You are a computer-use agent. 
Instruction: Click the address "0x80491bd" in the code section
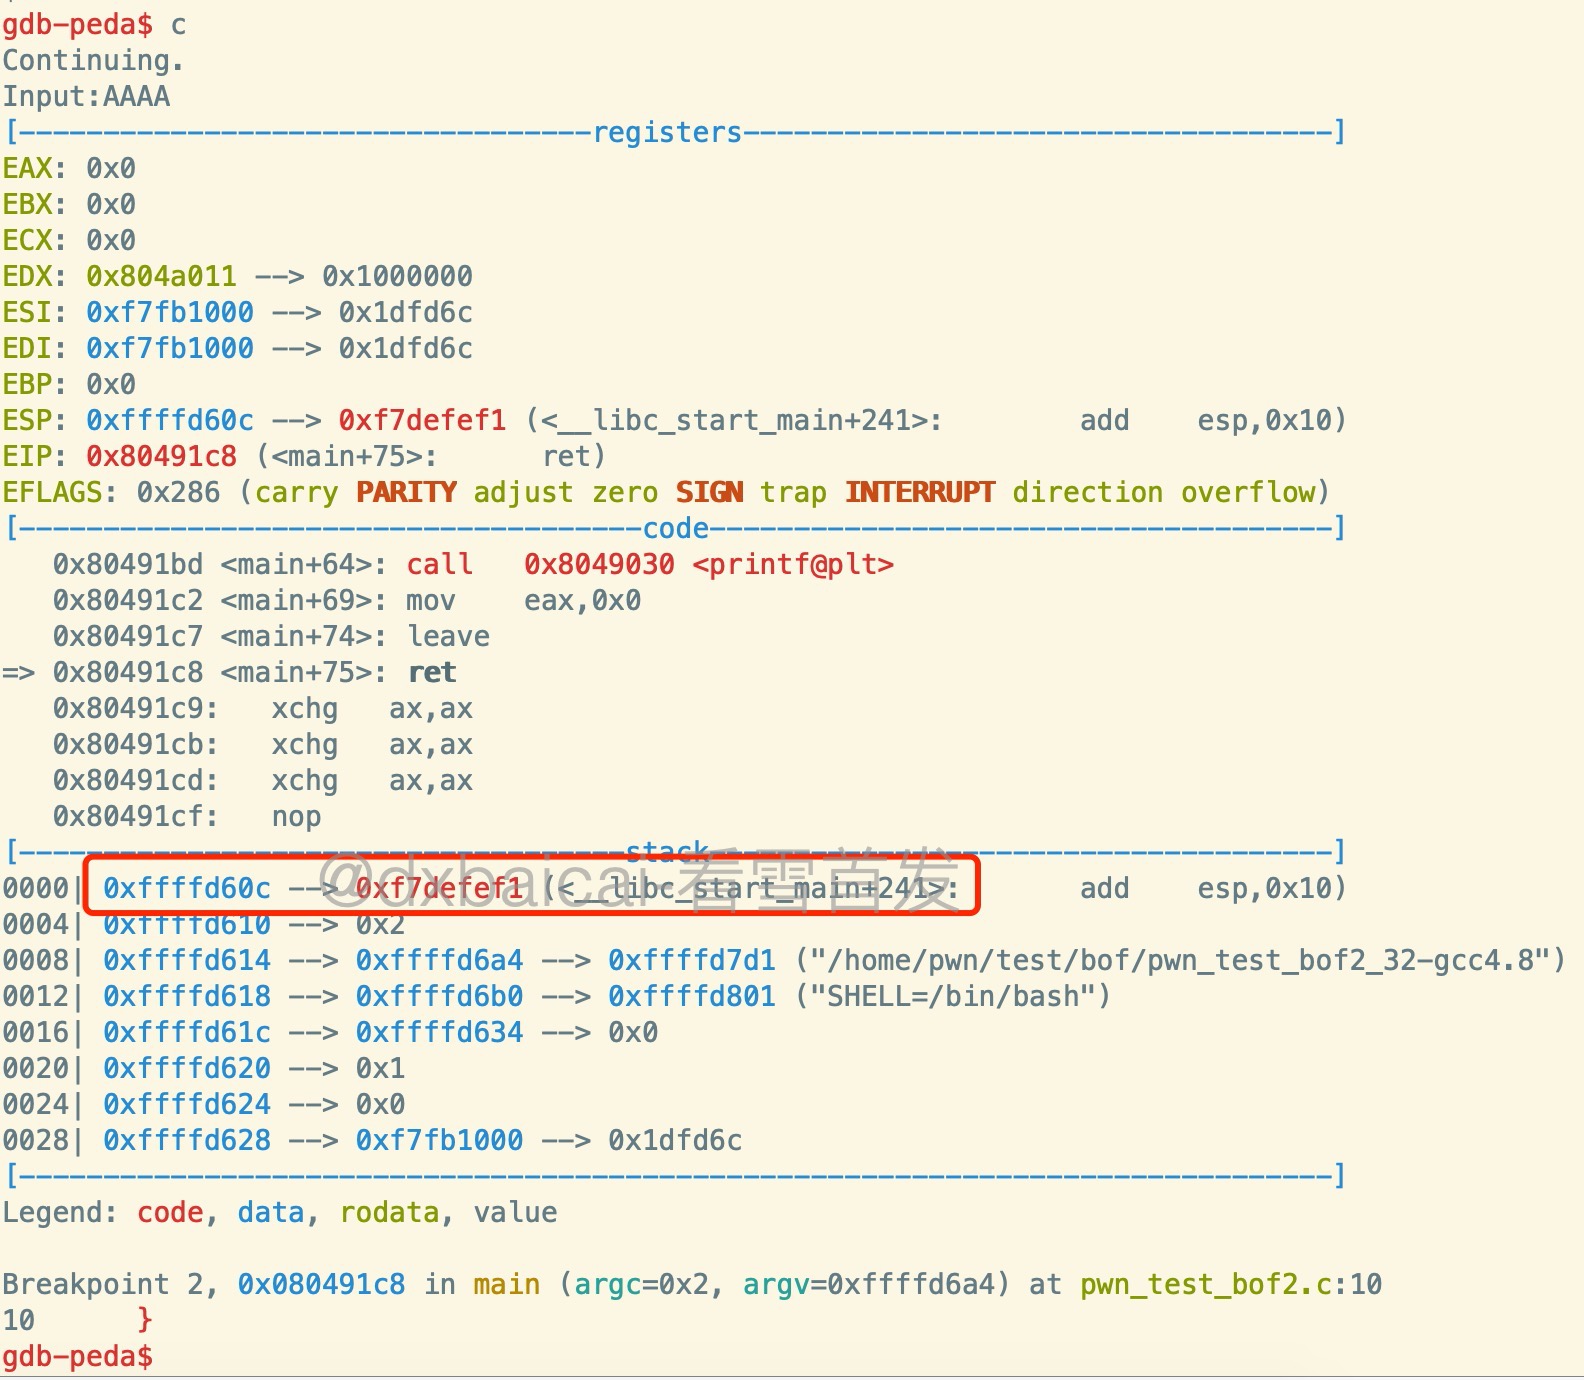[128, 565]
